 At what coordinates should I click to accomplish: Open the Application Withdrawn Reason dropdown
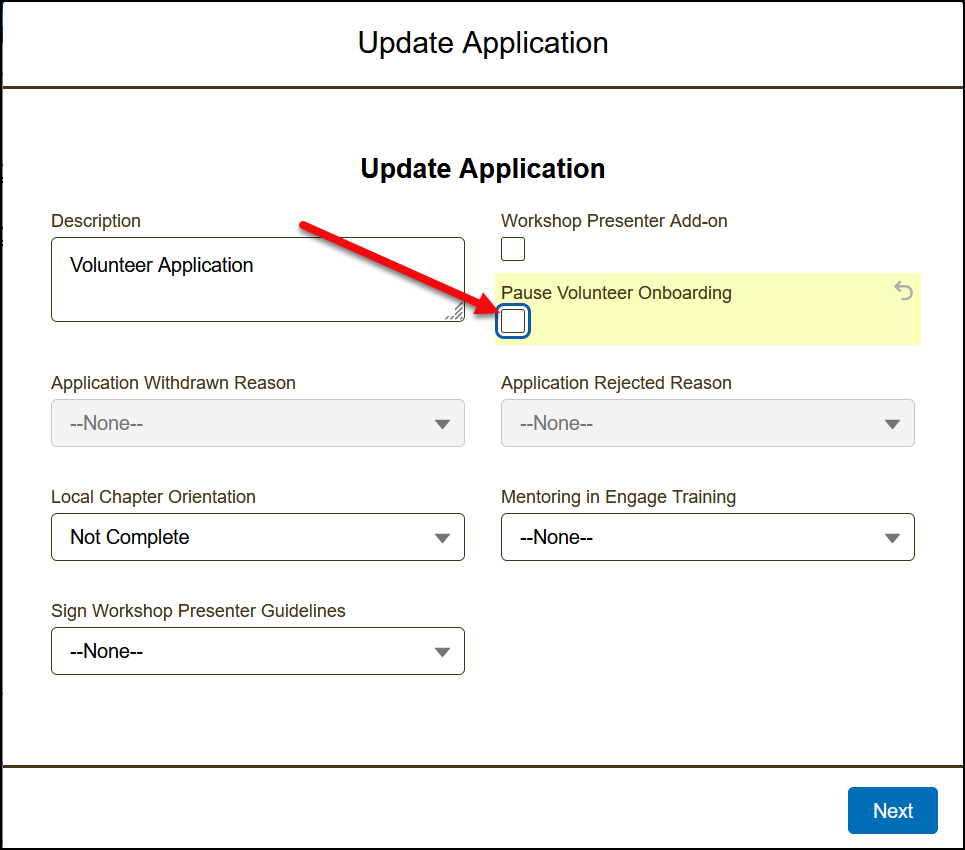tap(257, 423)
